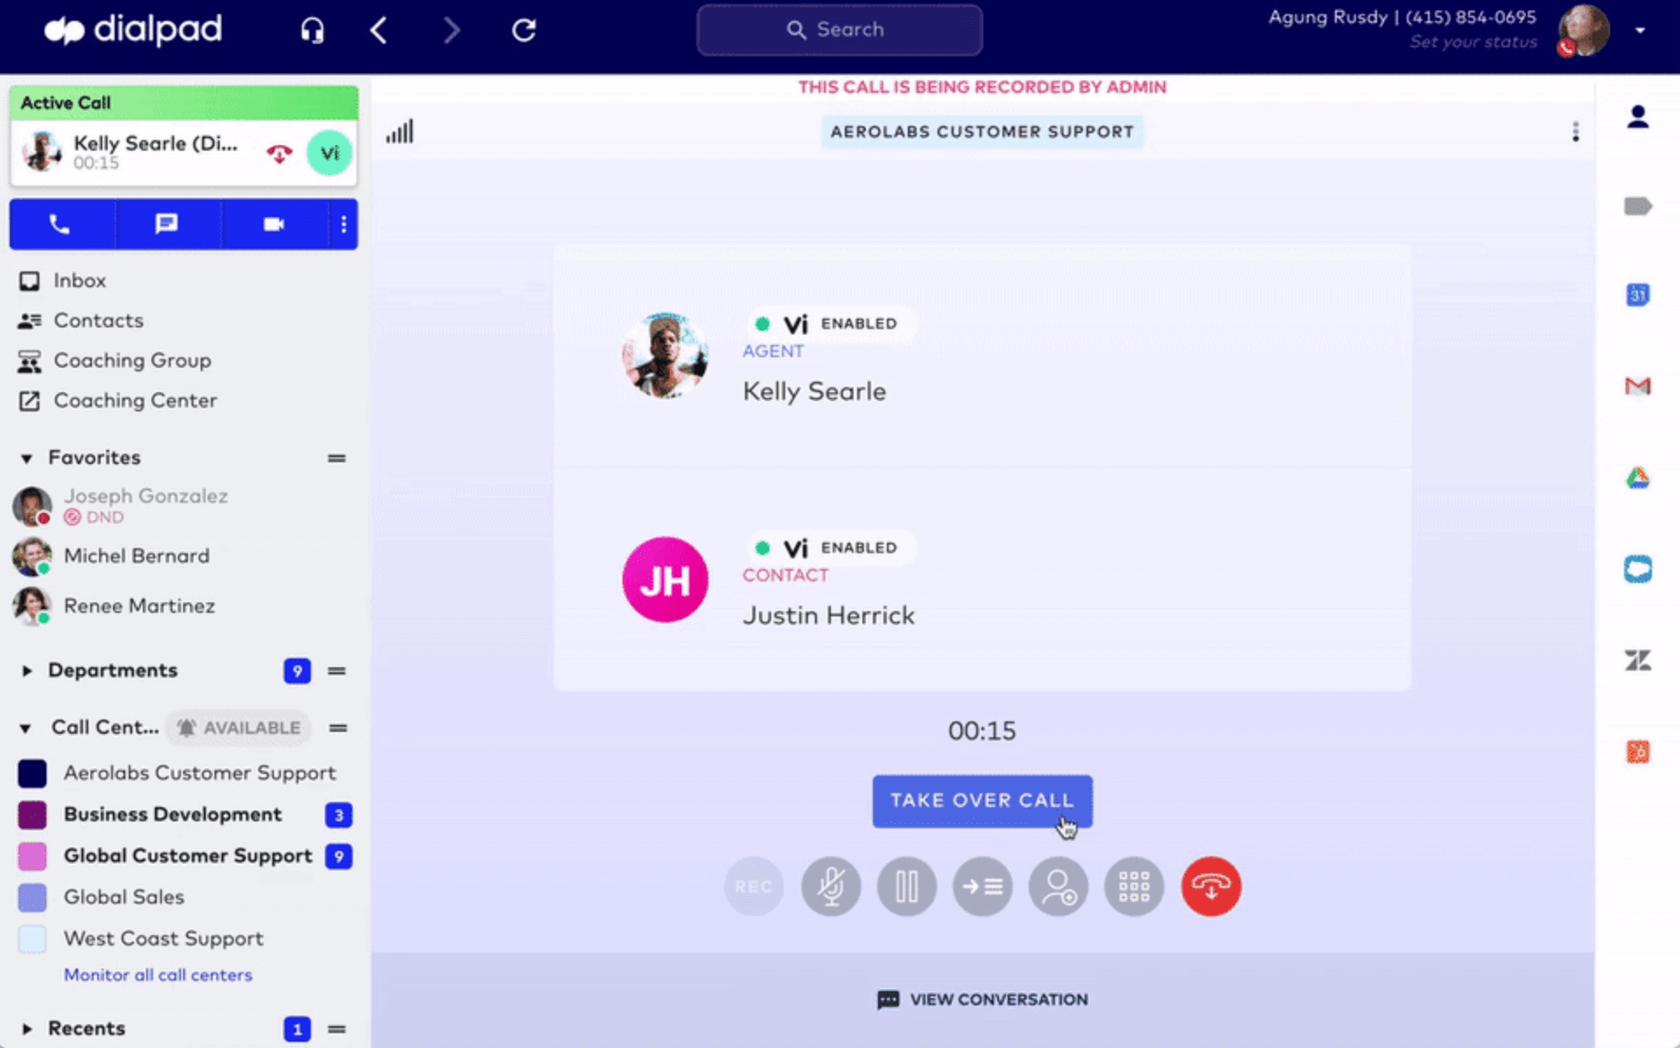Click Recents reorder handle
Viewport: 1680px width, 1048px height.
337,1029
